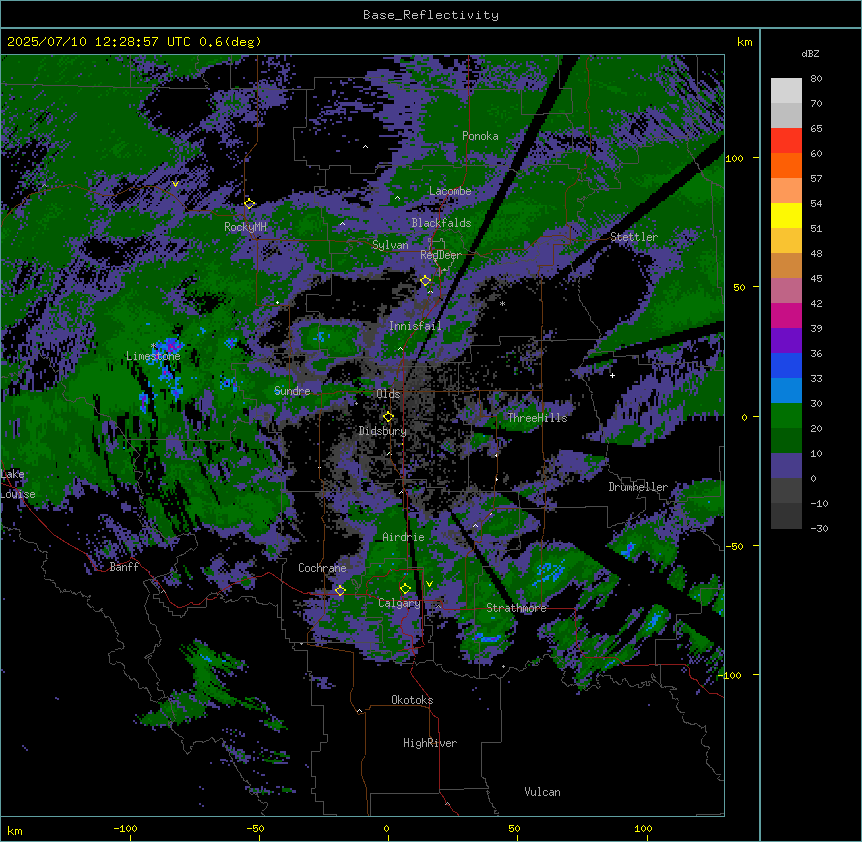Click the Sylvan label
This screenshot has width=862, height=842.
(390, 245)
